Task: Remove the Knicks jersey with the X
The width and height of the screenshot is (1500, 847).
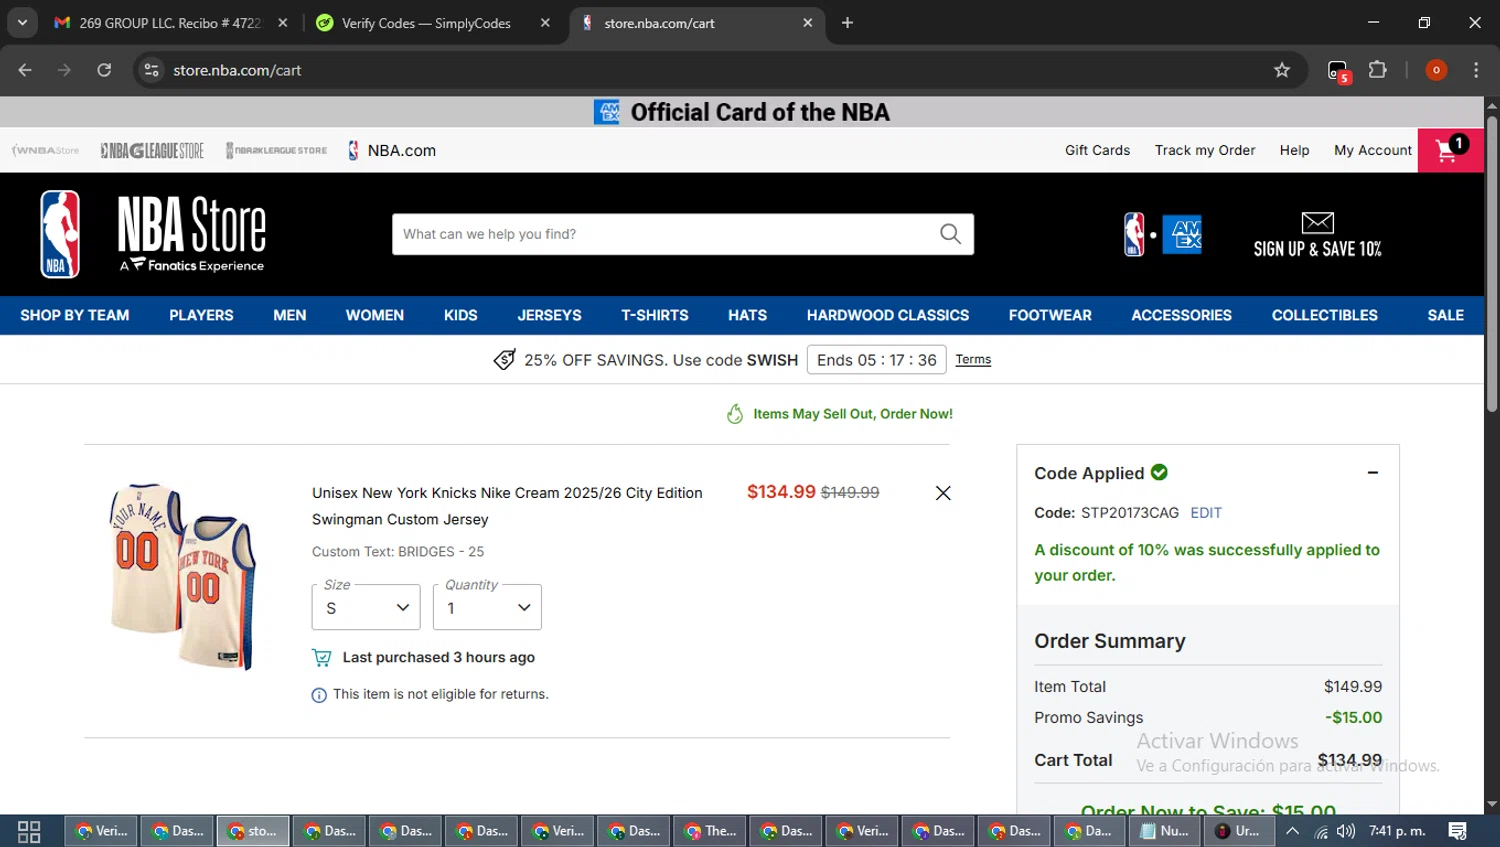Action: (x=943, y=493)
